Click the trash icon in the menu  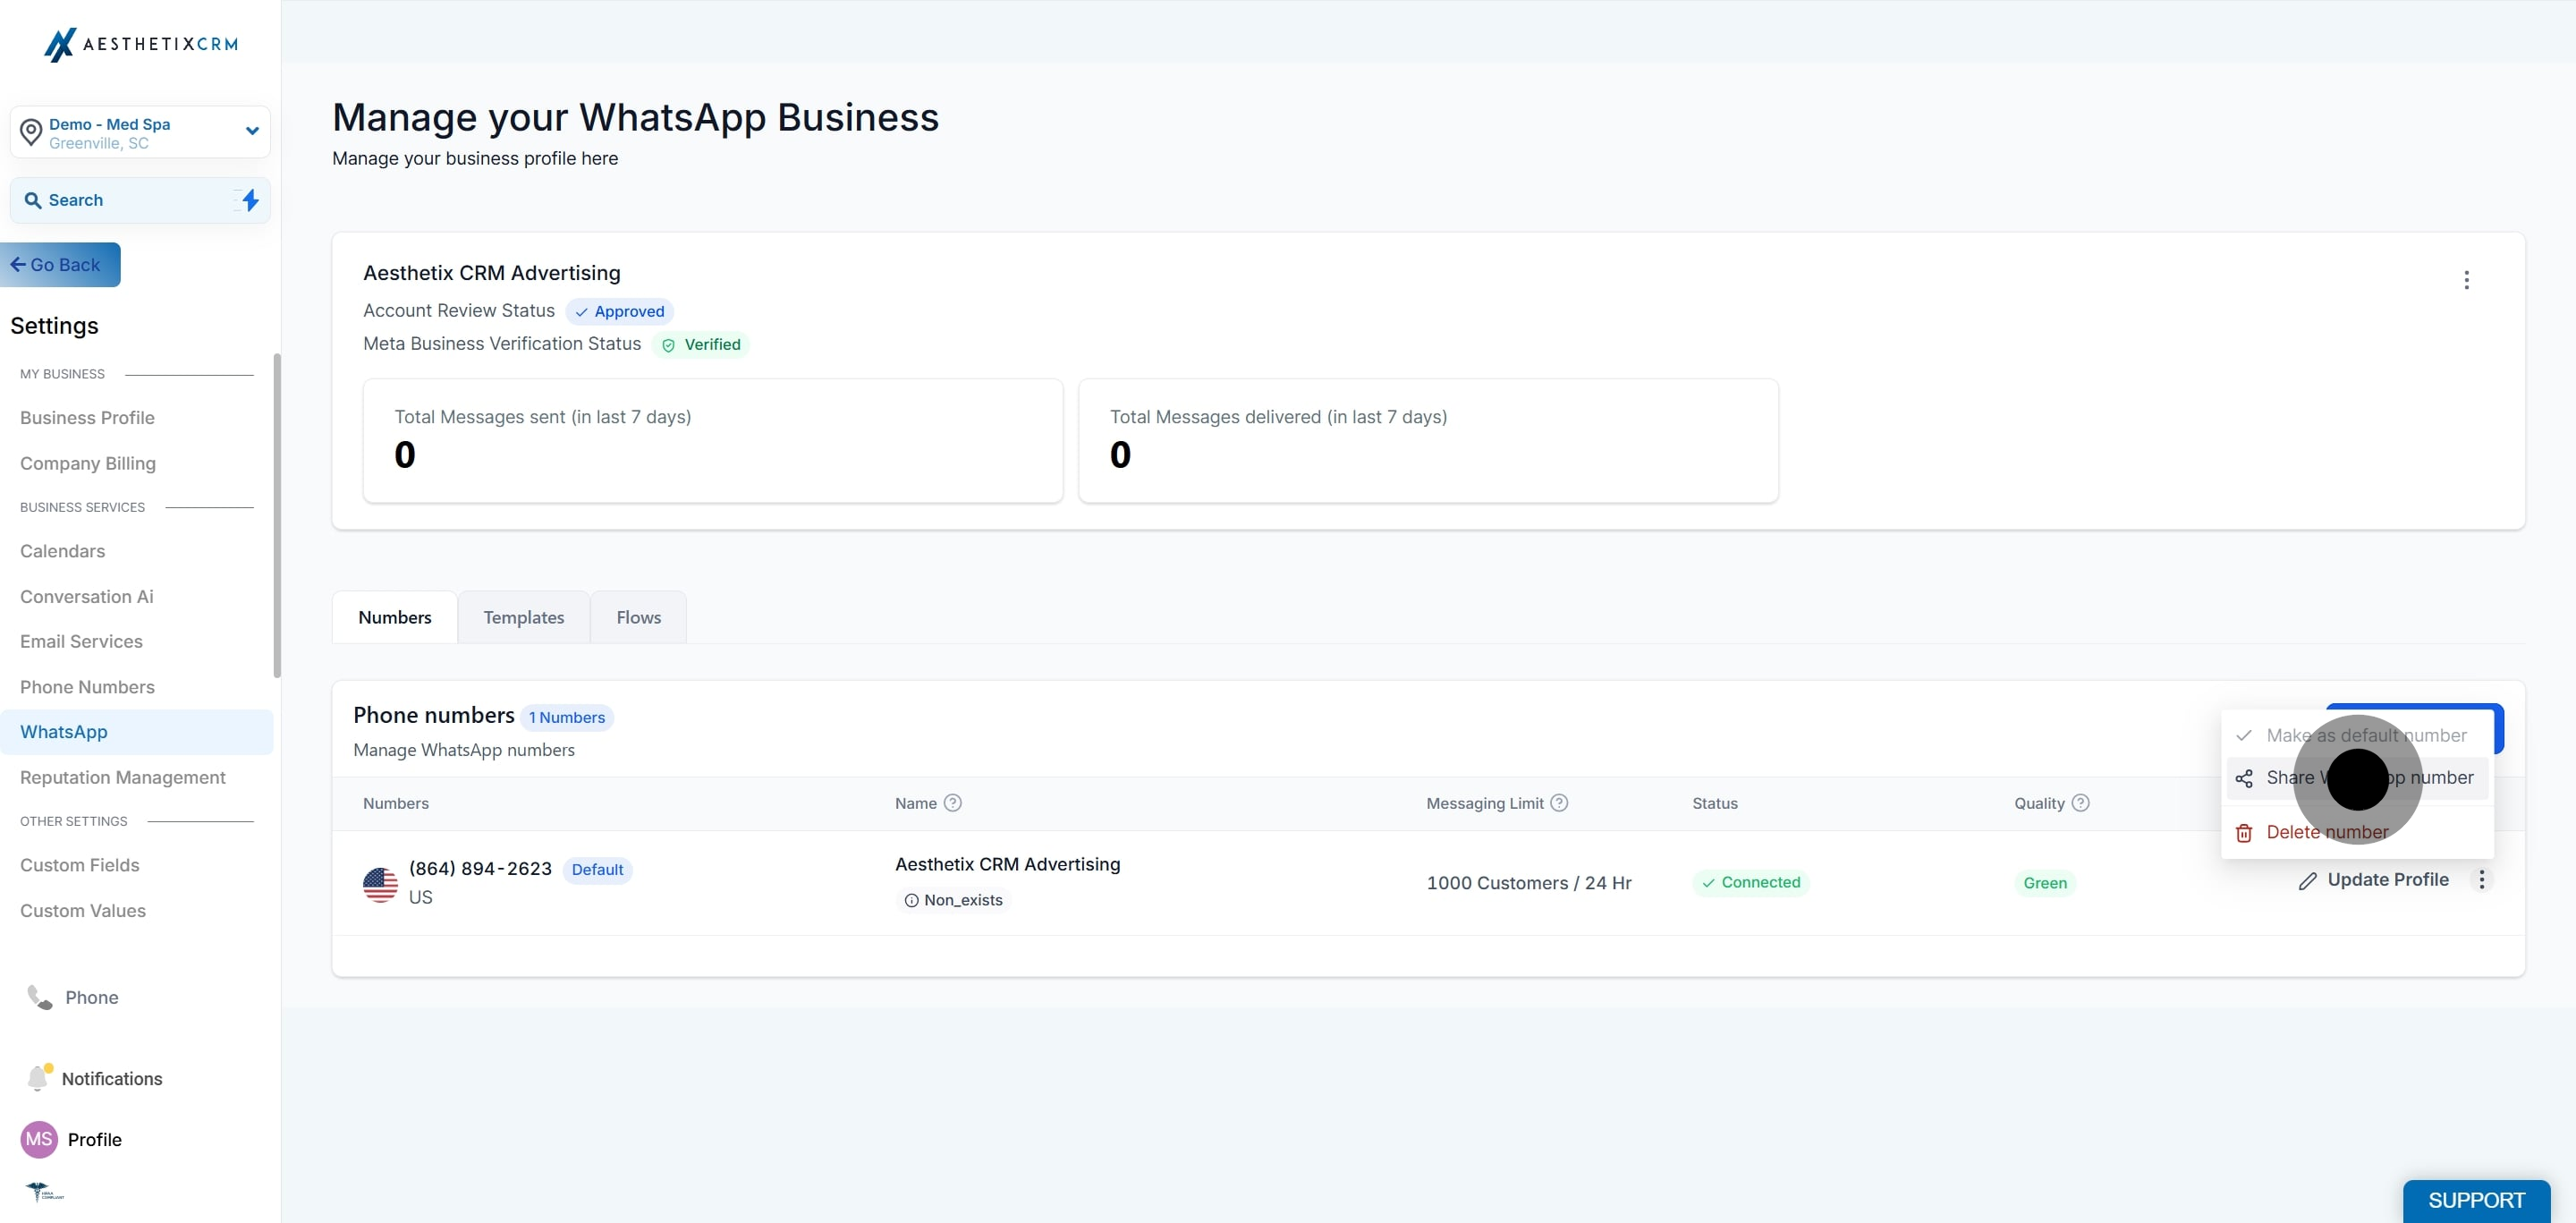coord(2244,833)
